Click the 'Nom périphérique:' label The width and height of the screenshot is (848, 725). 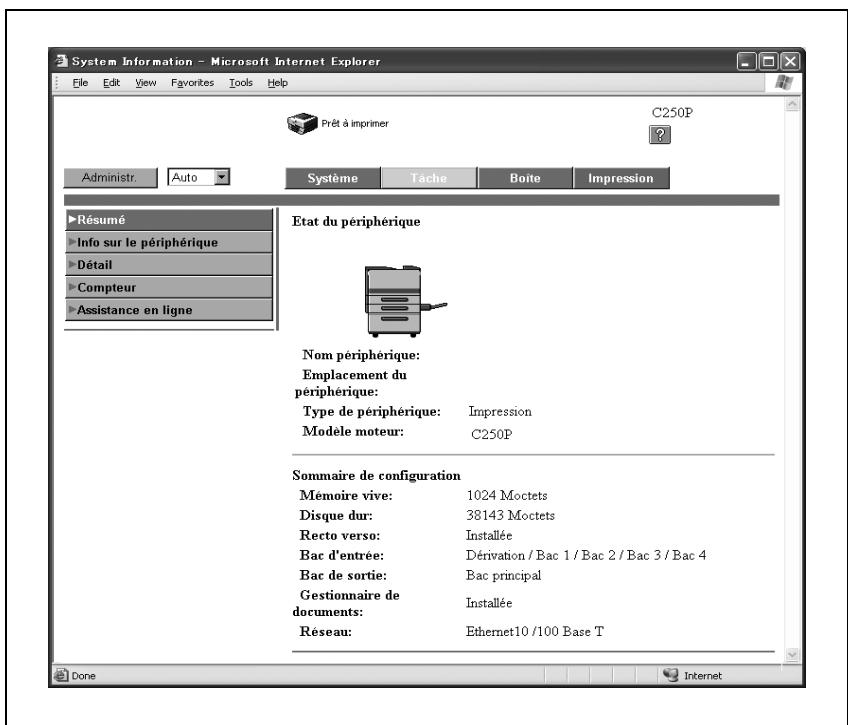click(x=361, y=355)
